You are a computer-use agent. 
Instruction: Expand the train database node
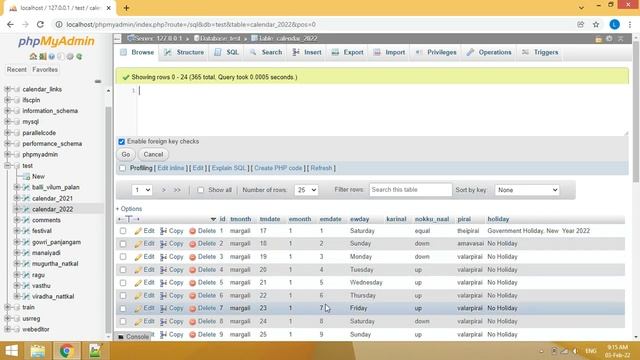pos(7,307)
